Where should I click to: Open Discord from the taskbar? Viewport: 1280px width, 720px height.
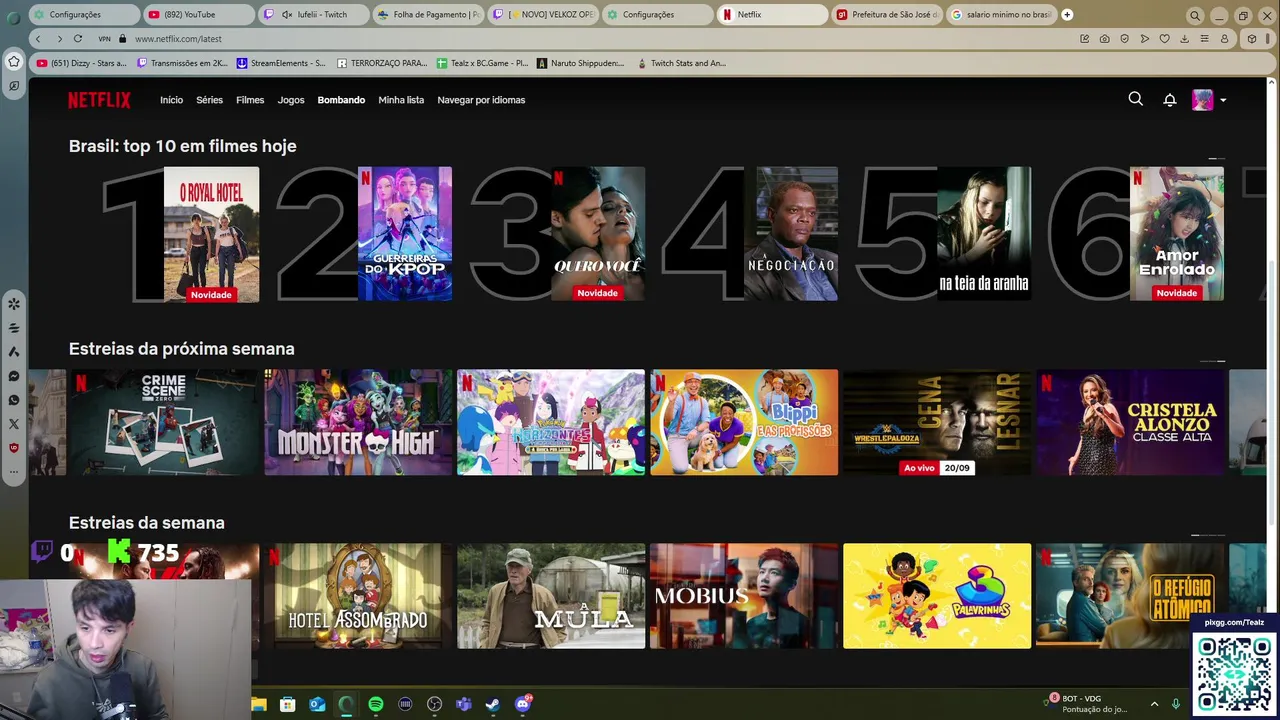point(522,704)
